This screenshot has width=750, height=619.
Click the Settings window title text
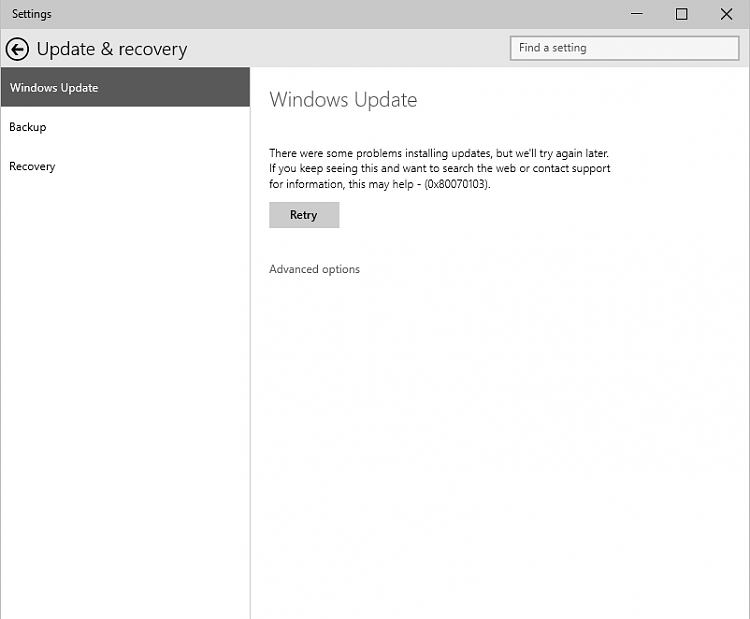[x=32, y=14]
